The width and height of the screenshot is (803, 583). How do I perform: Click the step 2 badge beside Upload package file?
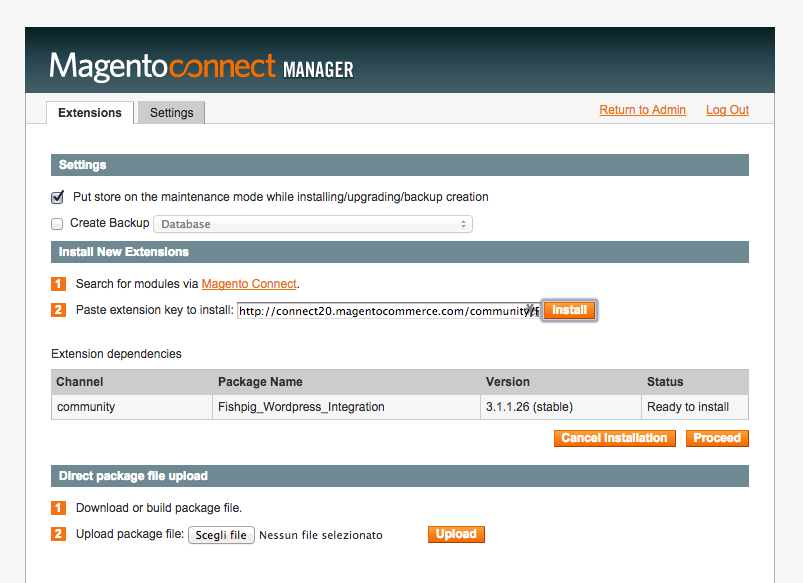[x=58, y=534]
